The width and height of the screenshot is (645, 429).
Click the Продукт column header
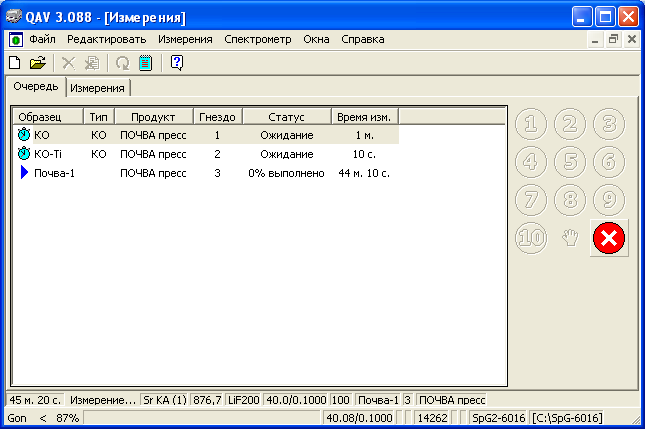[x=153, y=117]
